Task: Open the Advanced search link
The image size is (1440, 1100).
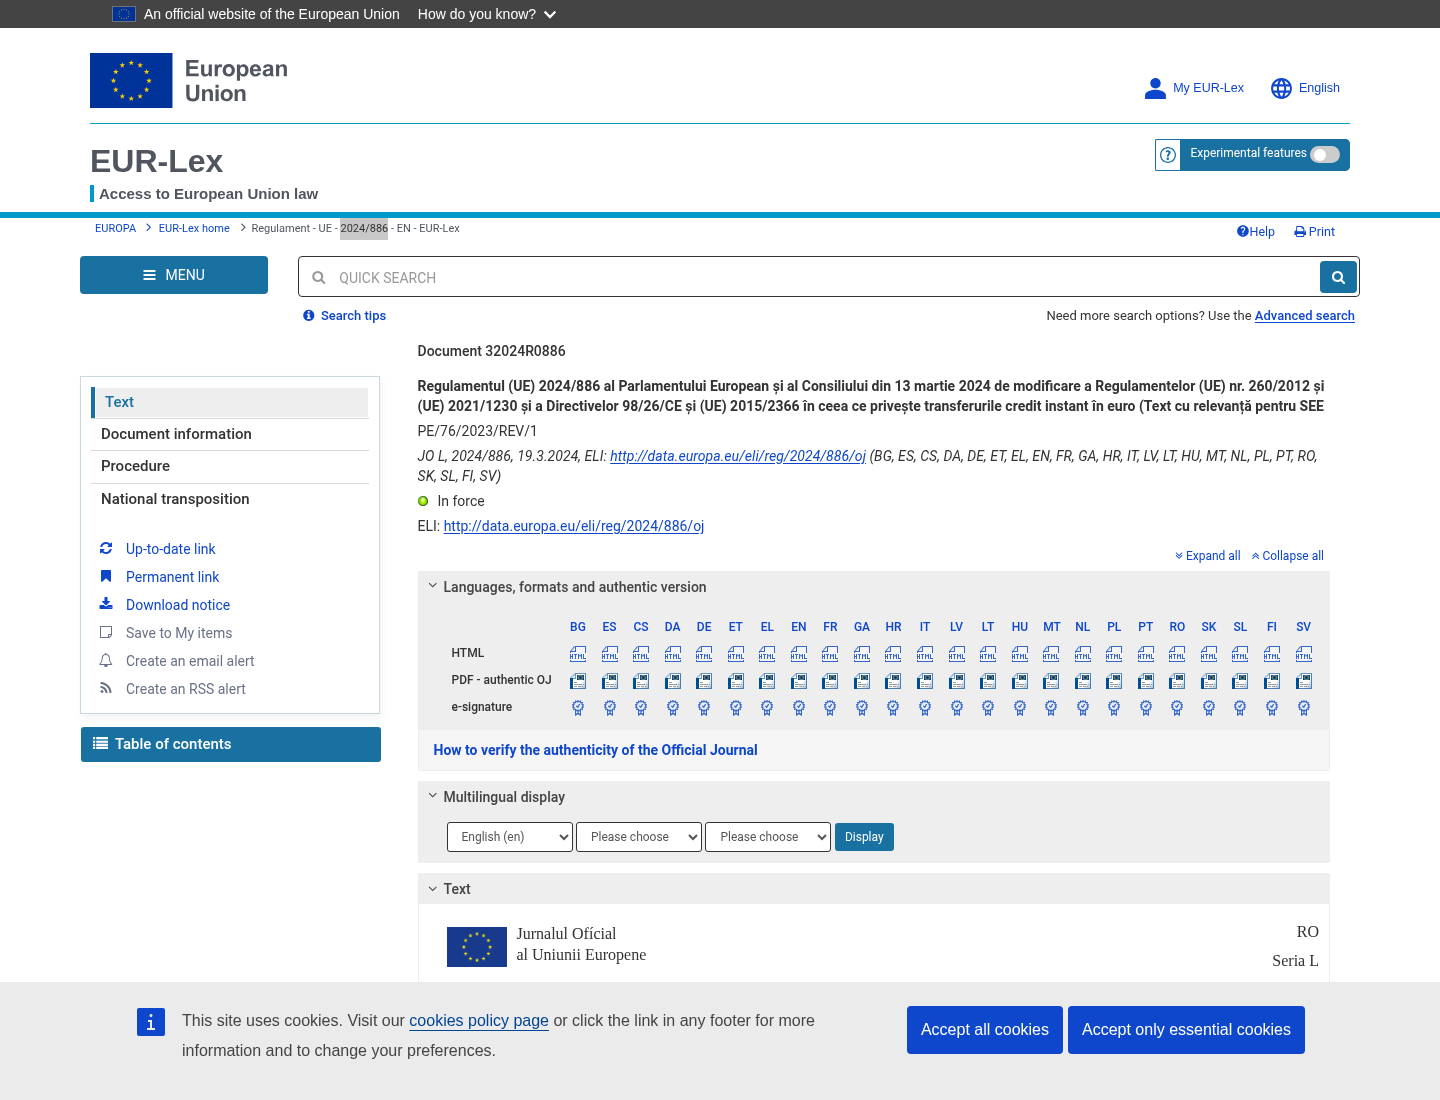Action: pyautogui.click(x=1305, y=316)
